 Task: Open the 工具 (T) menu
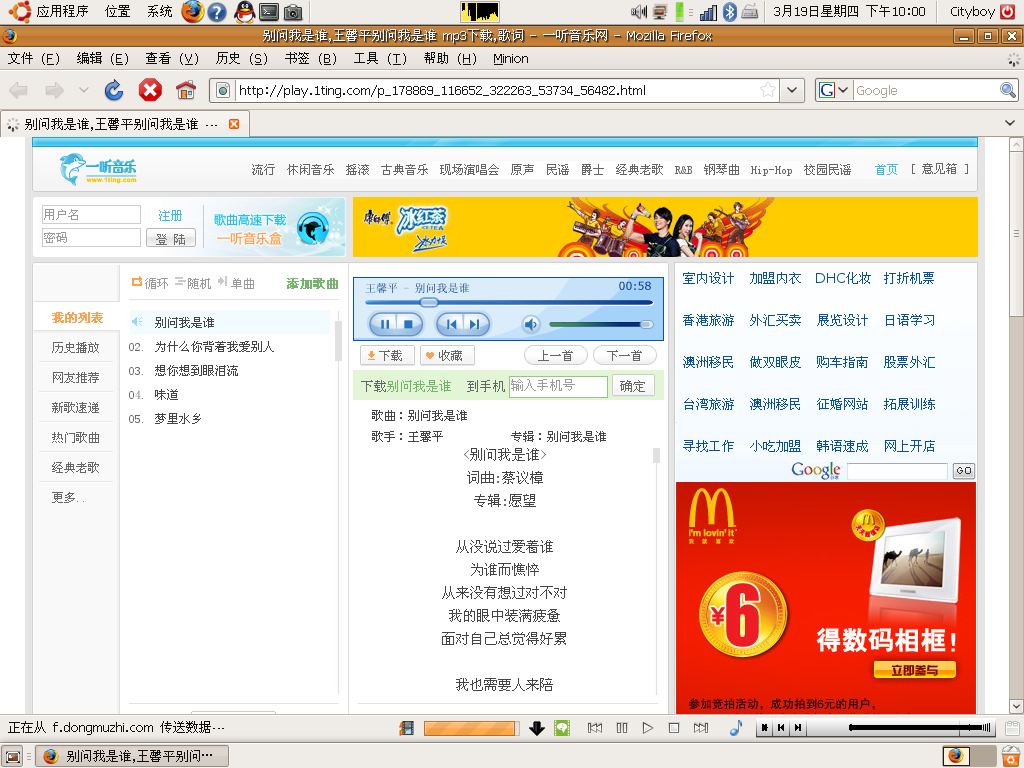coord(380,59)
